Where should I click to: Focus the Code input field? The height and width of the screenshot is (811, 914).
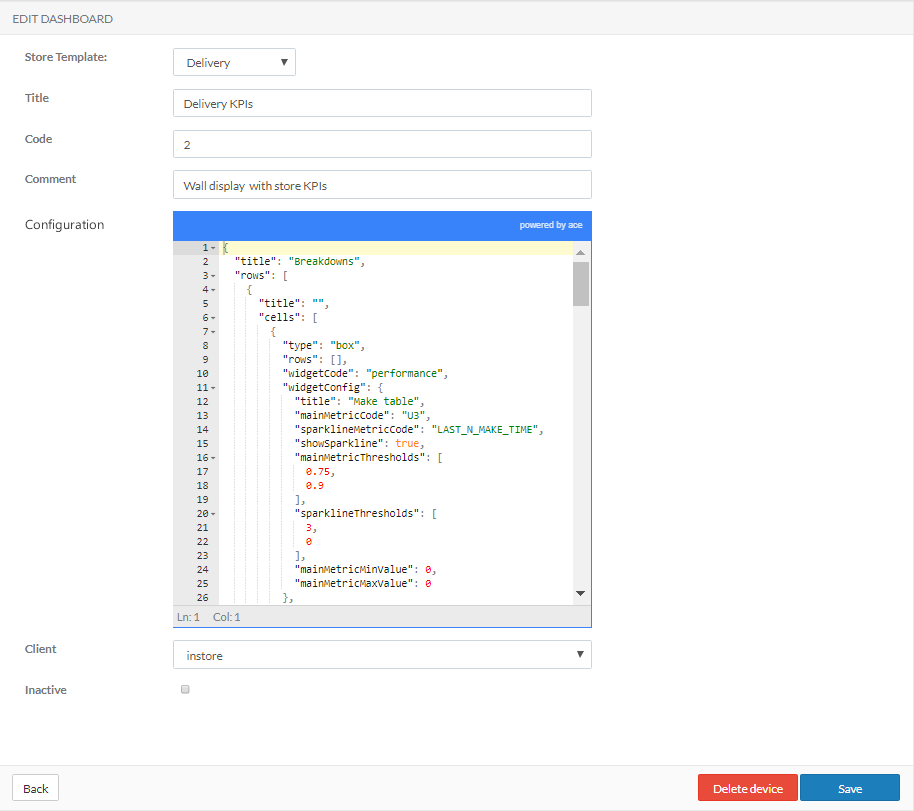382,144
